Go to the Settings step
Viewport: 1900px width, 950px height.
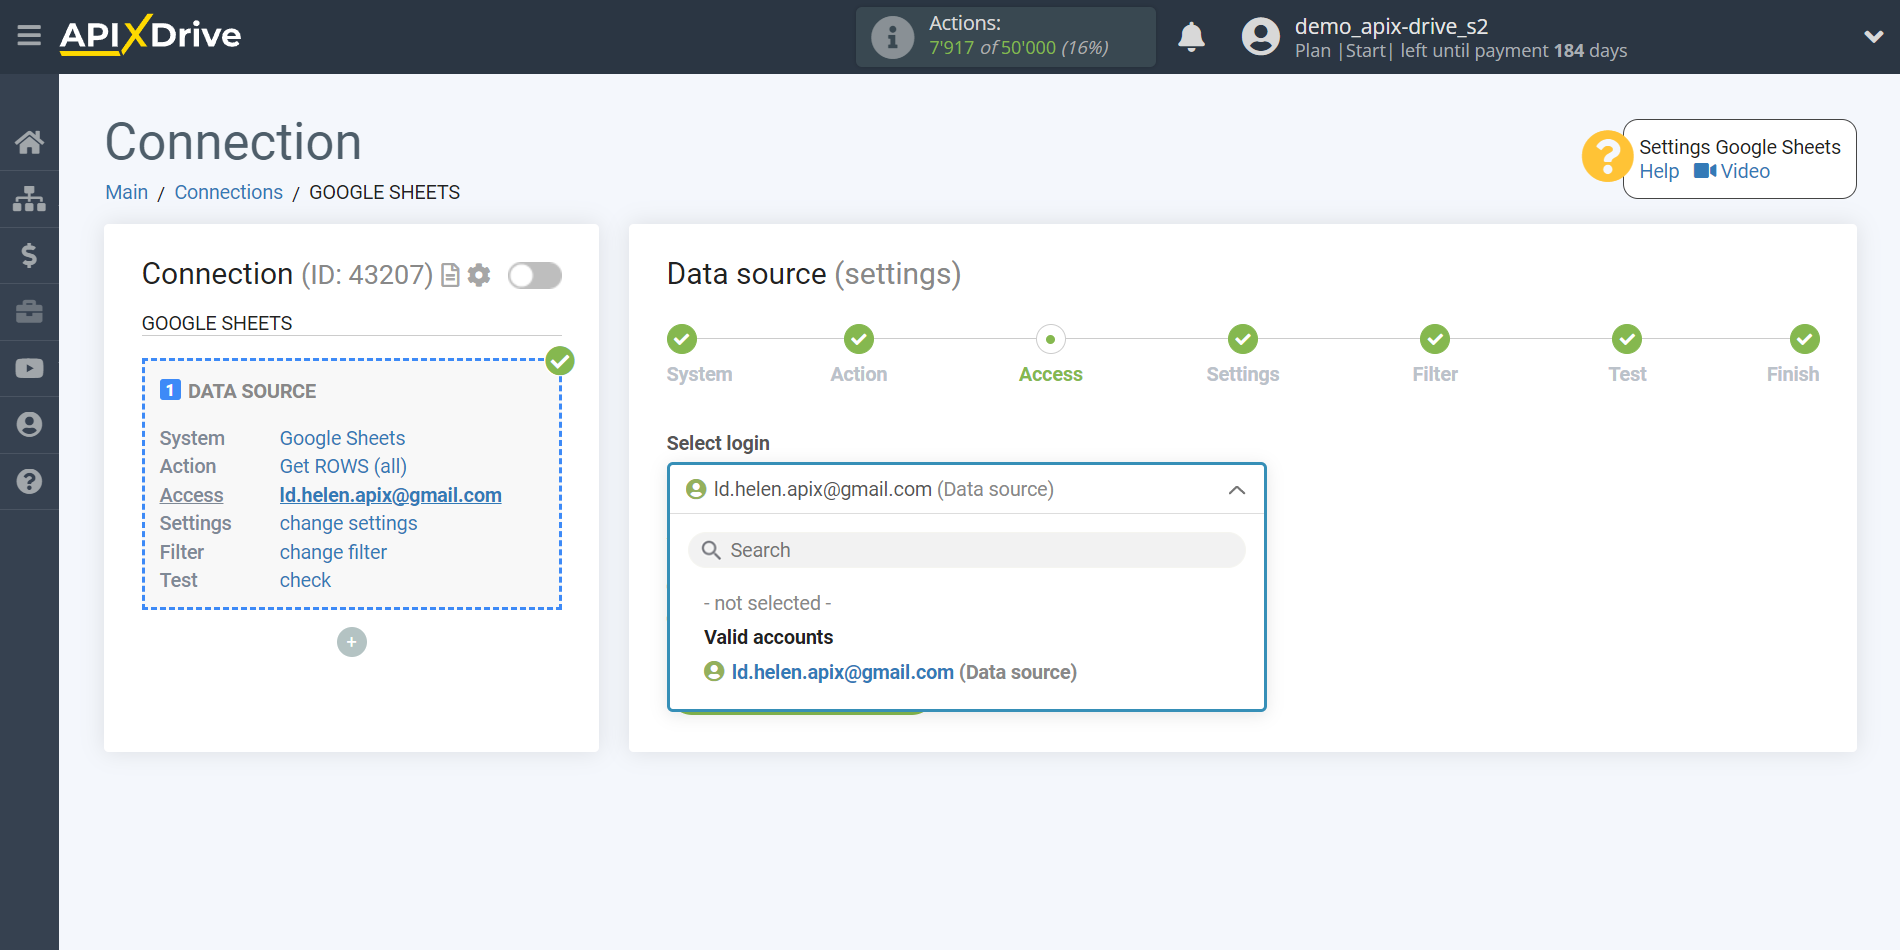(1242, 339)
